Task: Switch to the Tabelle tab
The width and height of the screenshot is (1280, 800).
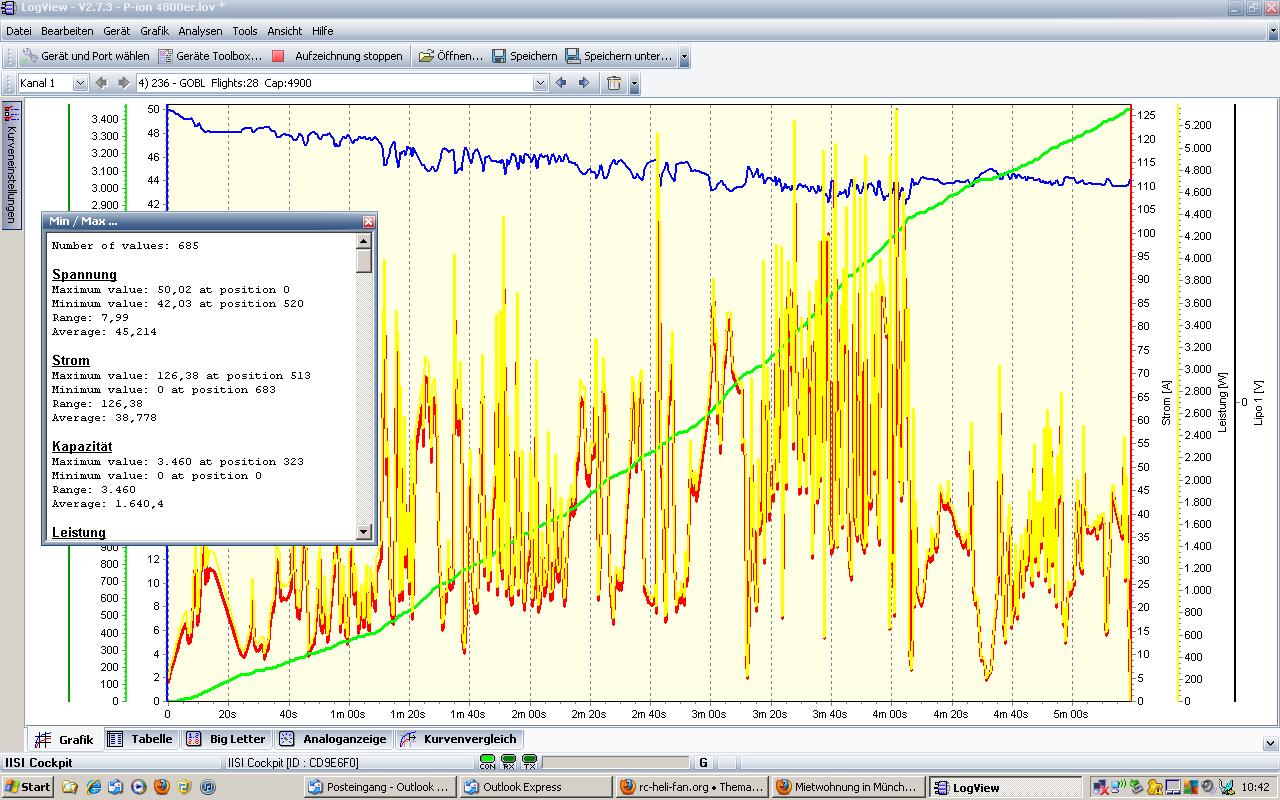Action: tap(141, 739)
